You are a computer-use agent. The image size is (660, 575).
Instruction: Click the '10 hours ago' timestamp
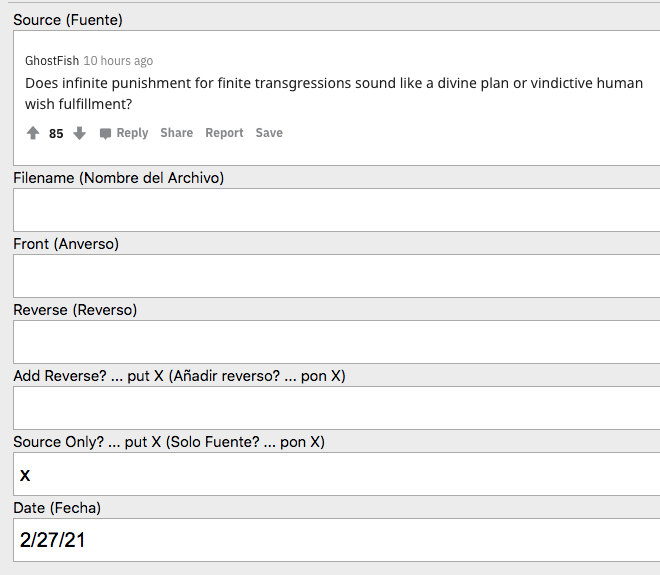[118, 61]
